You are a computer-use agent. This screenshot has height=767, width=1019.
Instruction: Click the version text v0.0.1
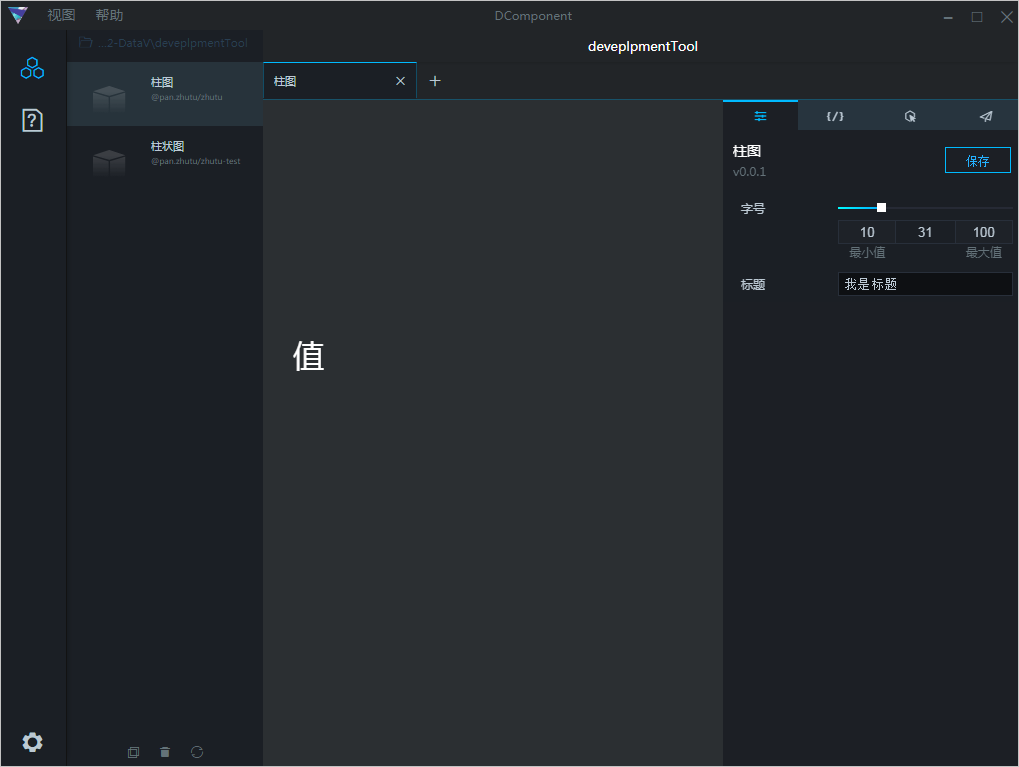click(x=749, y=172)
